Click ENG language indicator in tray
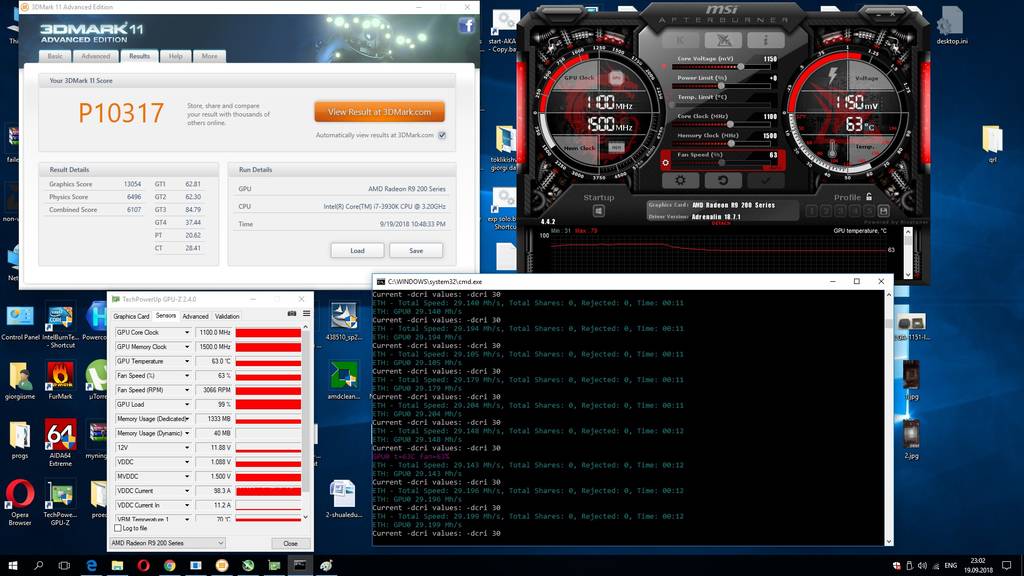 (951, 565)
